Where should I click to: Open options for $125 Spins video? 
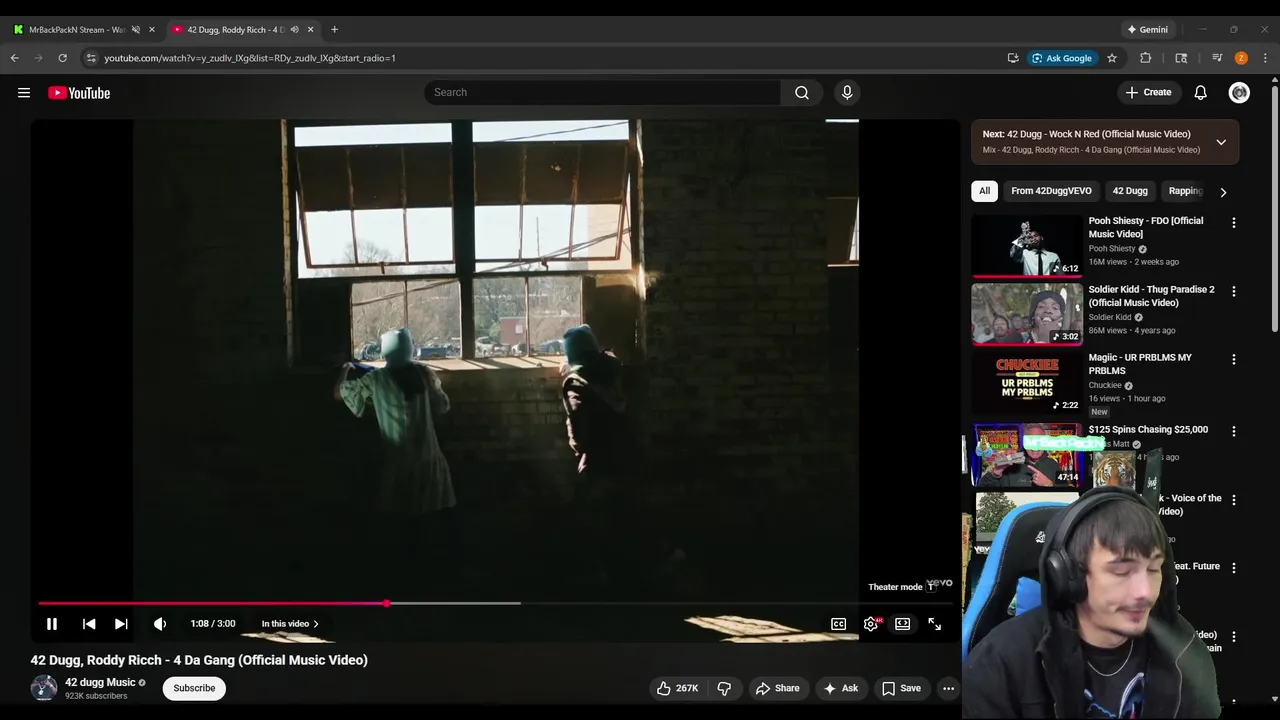tap(1233, 431)
